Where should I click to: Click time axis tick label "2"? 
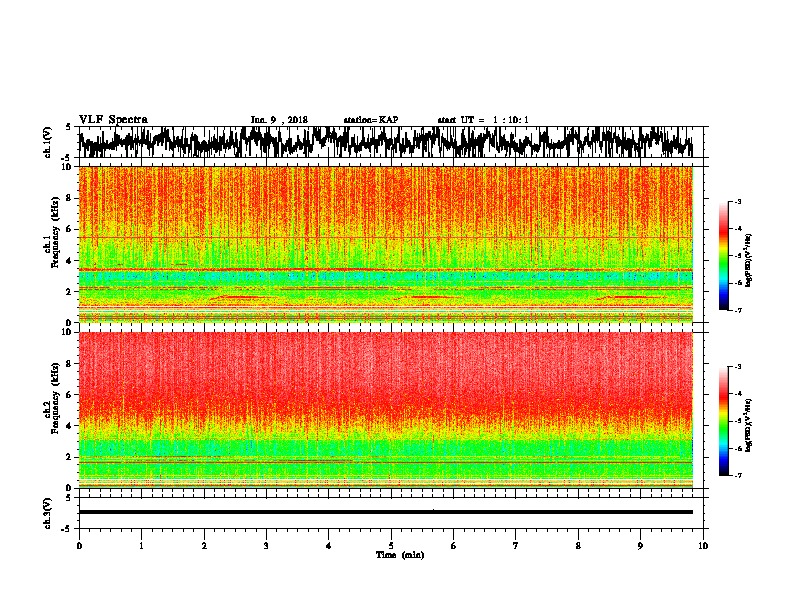[204, 546]
